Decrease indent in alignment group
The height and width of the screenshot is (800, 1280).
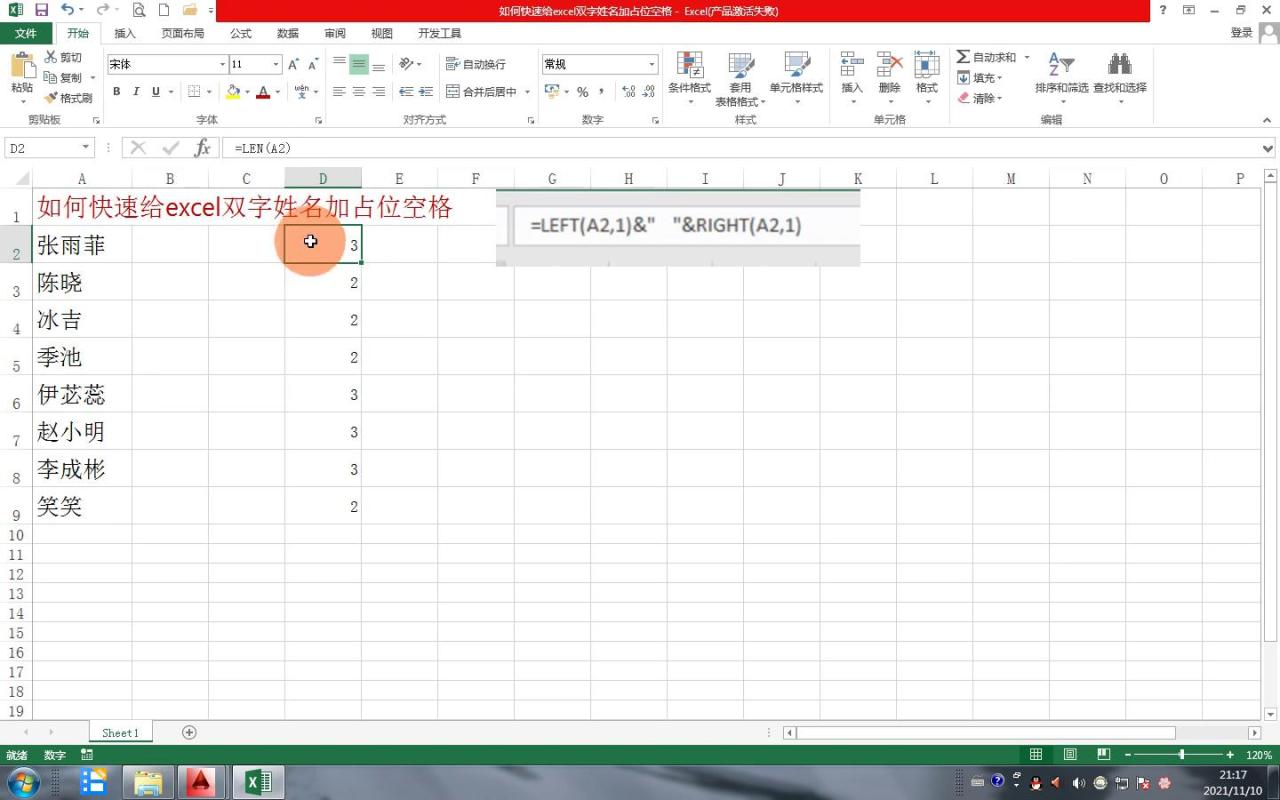pos(406,92)
